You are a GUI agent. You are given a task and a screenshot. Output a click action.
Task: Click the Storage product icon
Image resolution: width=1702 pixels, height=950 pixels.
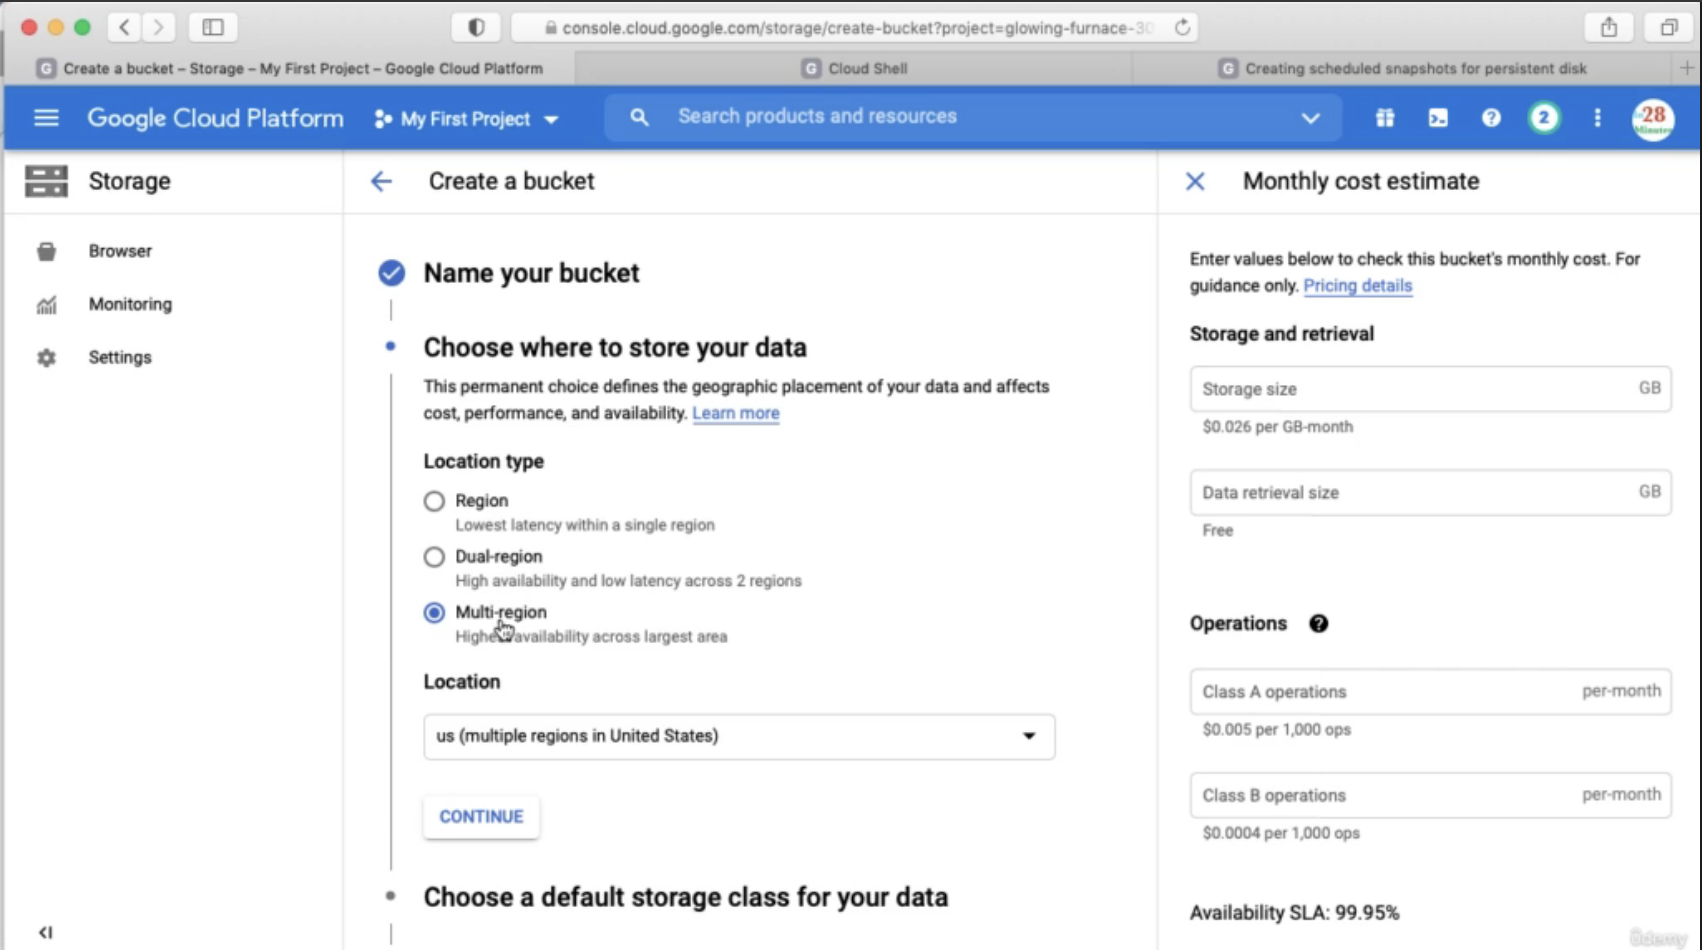pos(46,181)
